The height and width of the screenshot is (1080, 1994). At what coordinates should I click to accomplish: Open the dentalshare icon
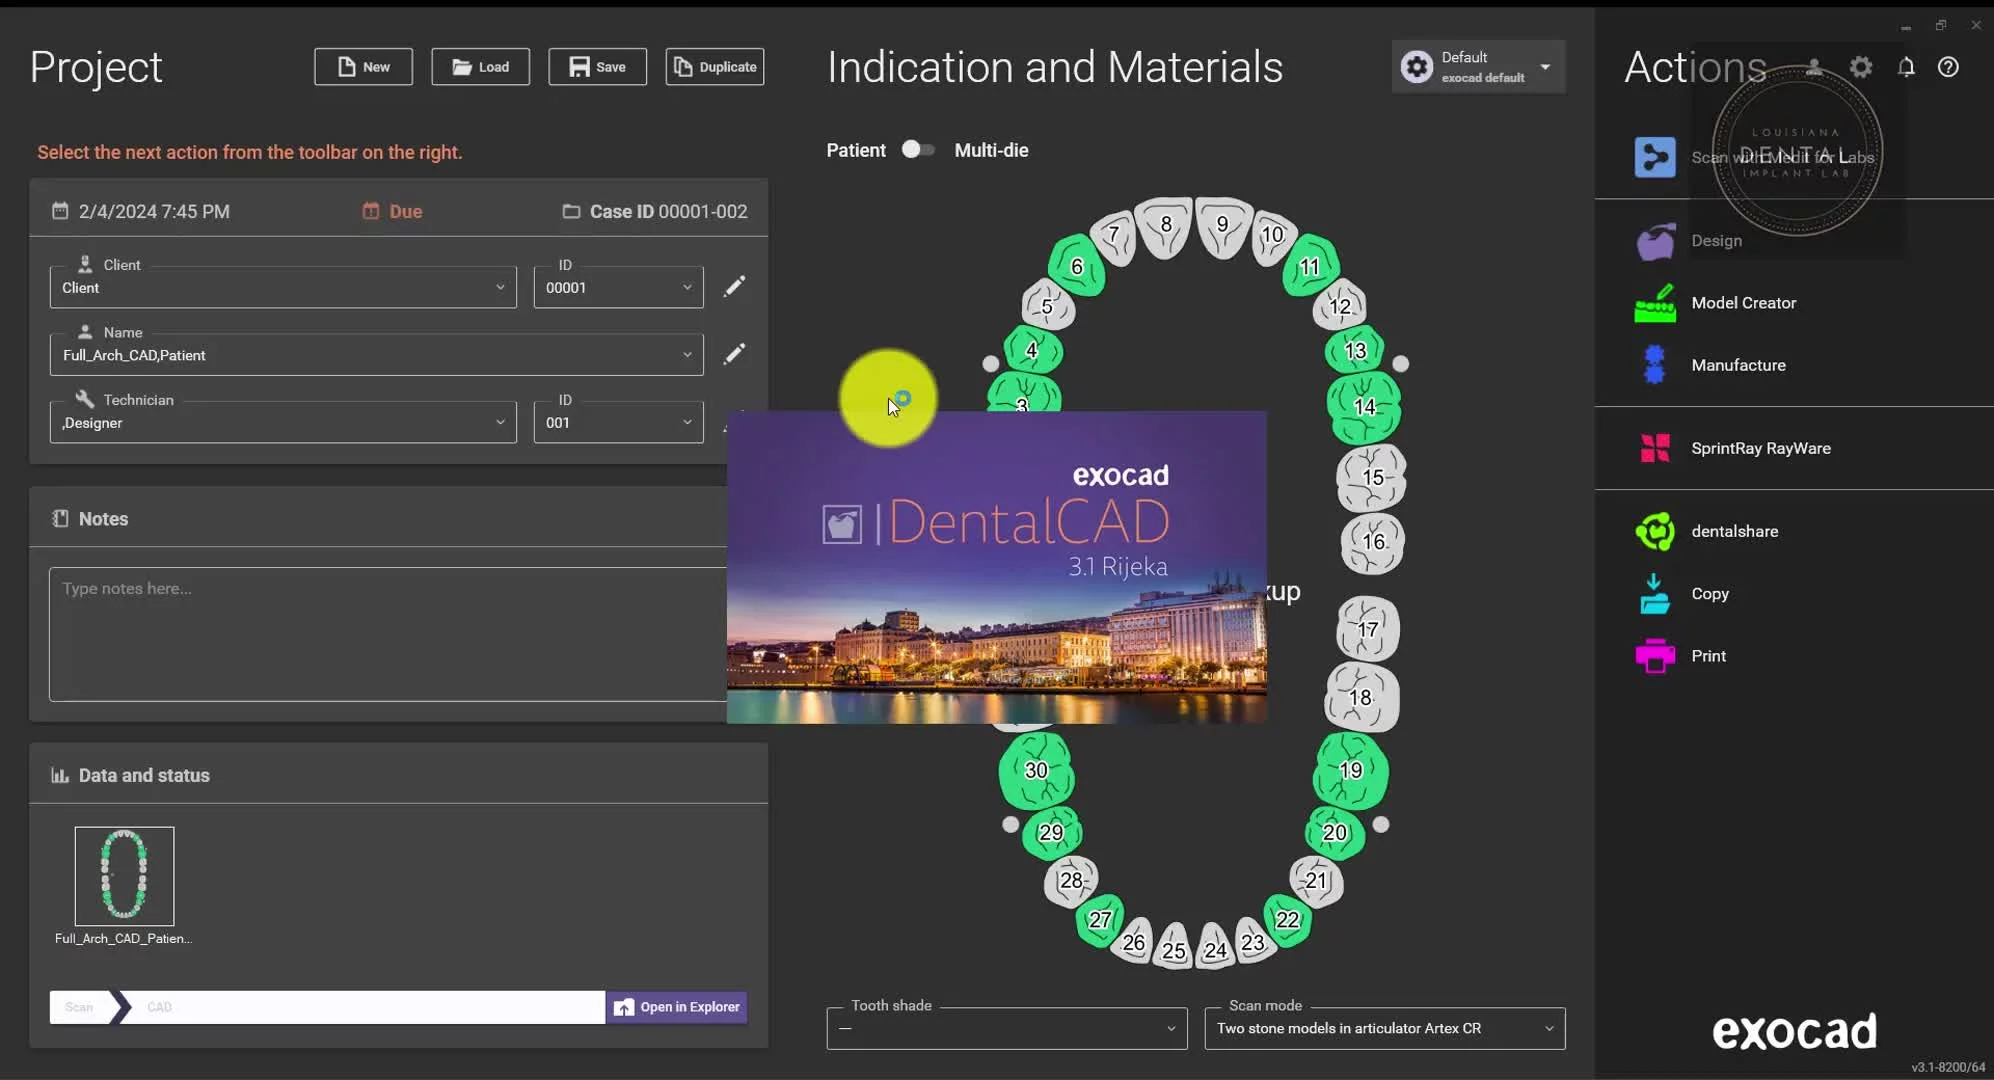[1655, 531]
